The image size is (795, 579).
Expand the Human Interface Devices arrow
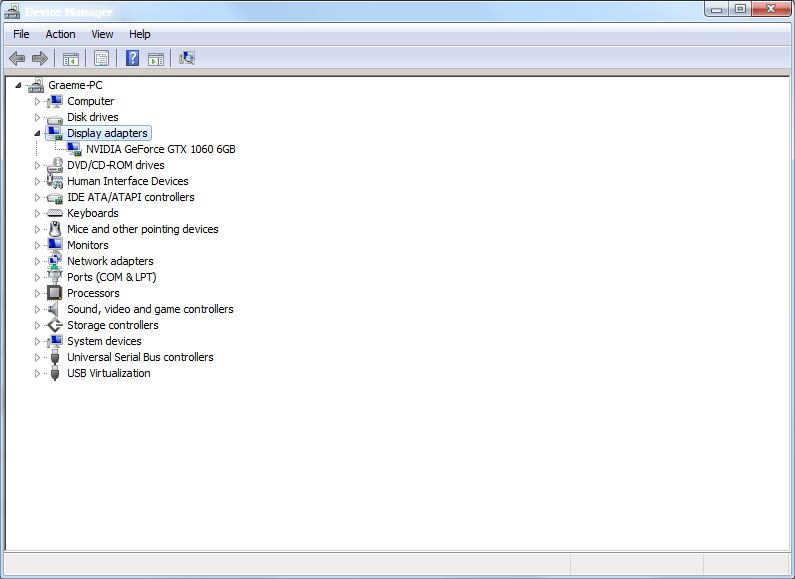pos(37,181)
